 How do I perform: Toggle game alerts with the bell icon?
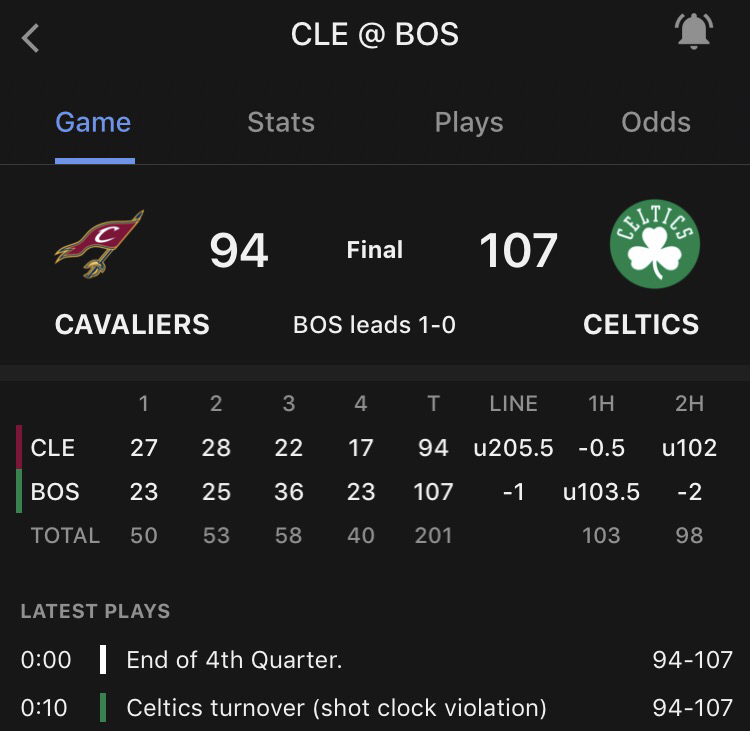[694, 31]
